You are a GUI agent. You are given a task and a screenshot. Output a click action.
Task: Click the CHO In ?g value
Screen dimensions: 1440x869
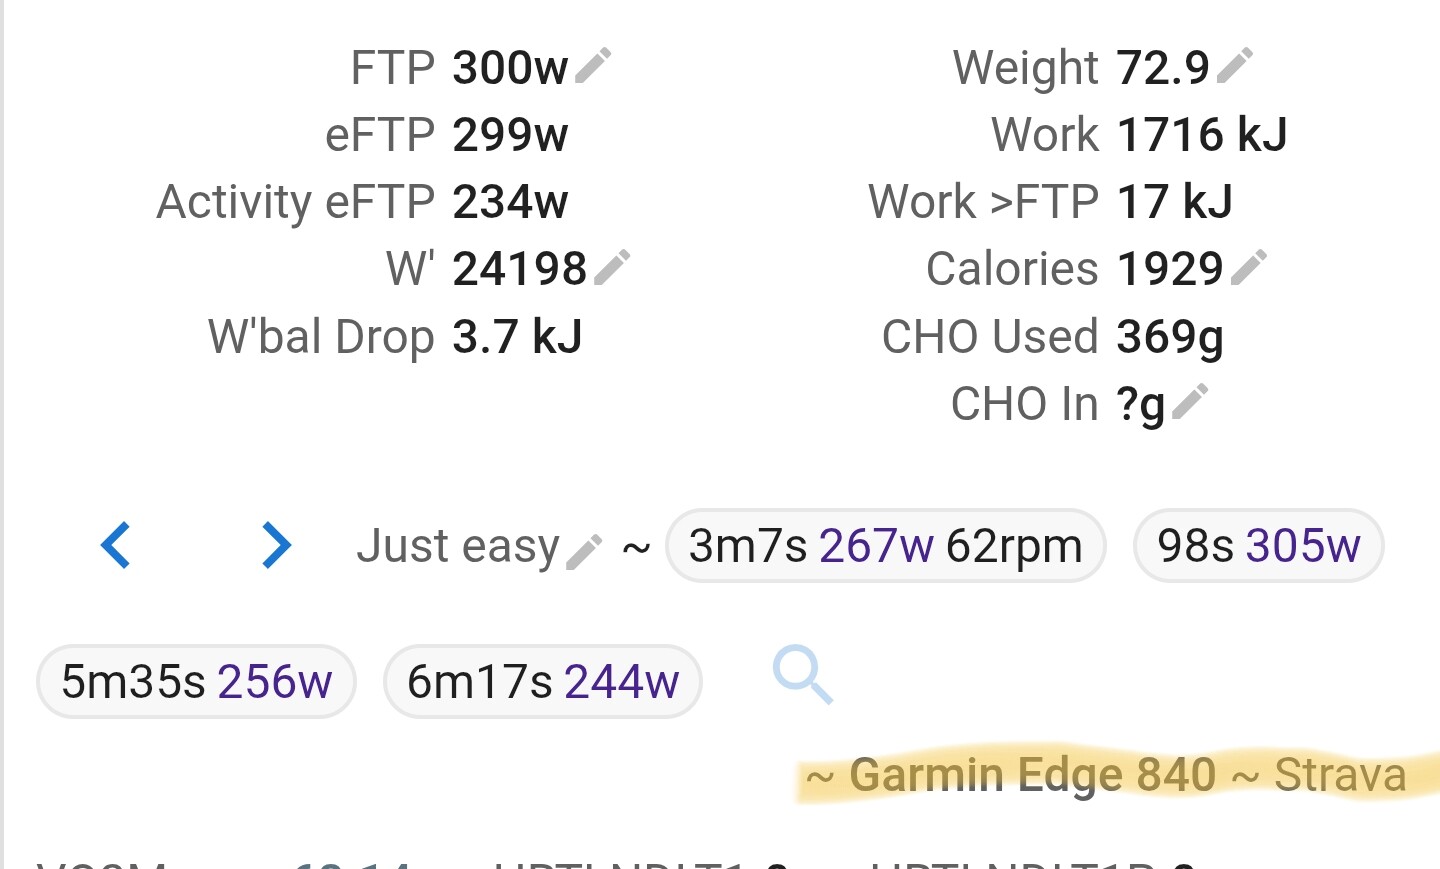pyautogui.click(x=1141, y=404)
